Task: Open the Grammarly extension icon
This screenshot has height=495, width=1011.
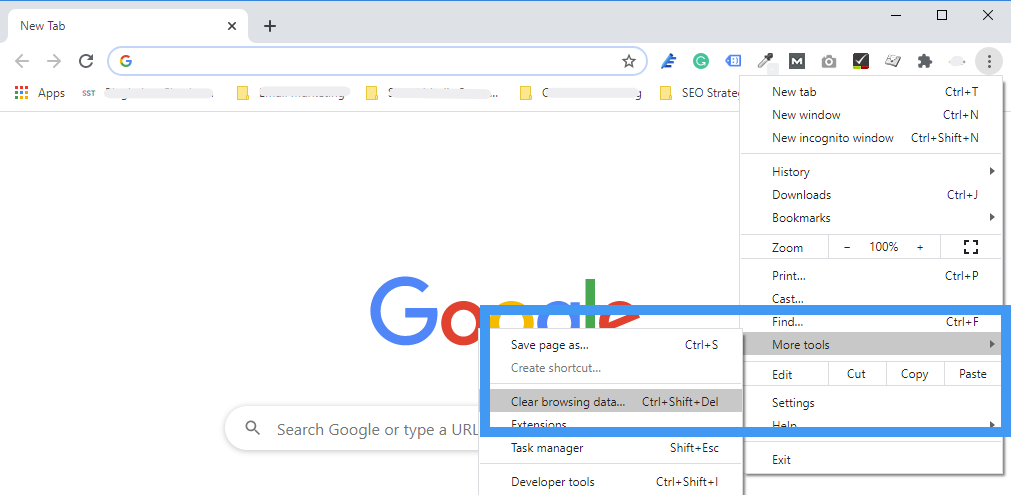Action: pyautogui.click(x=701, y=61)
